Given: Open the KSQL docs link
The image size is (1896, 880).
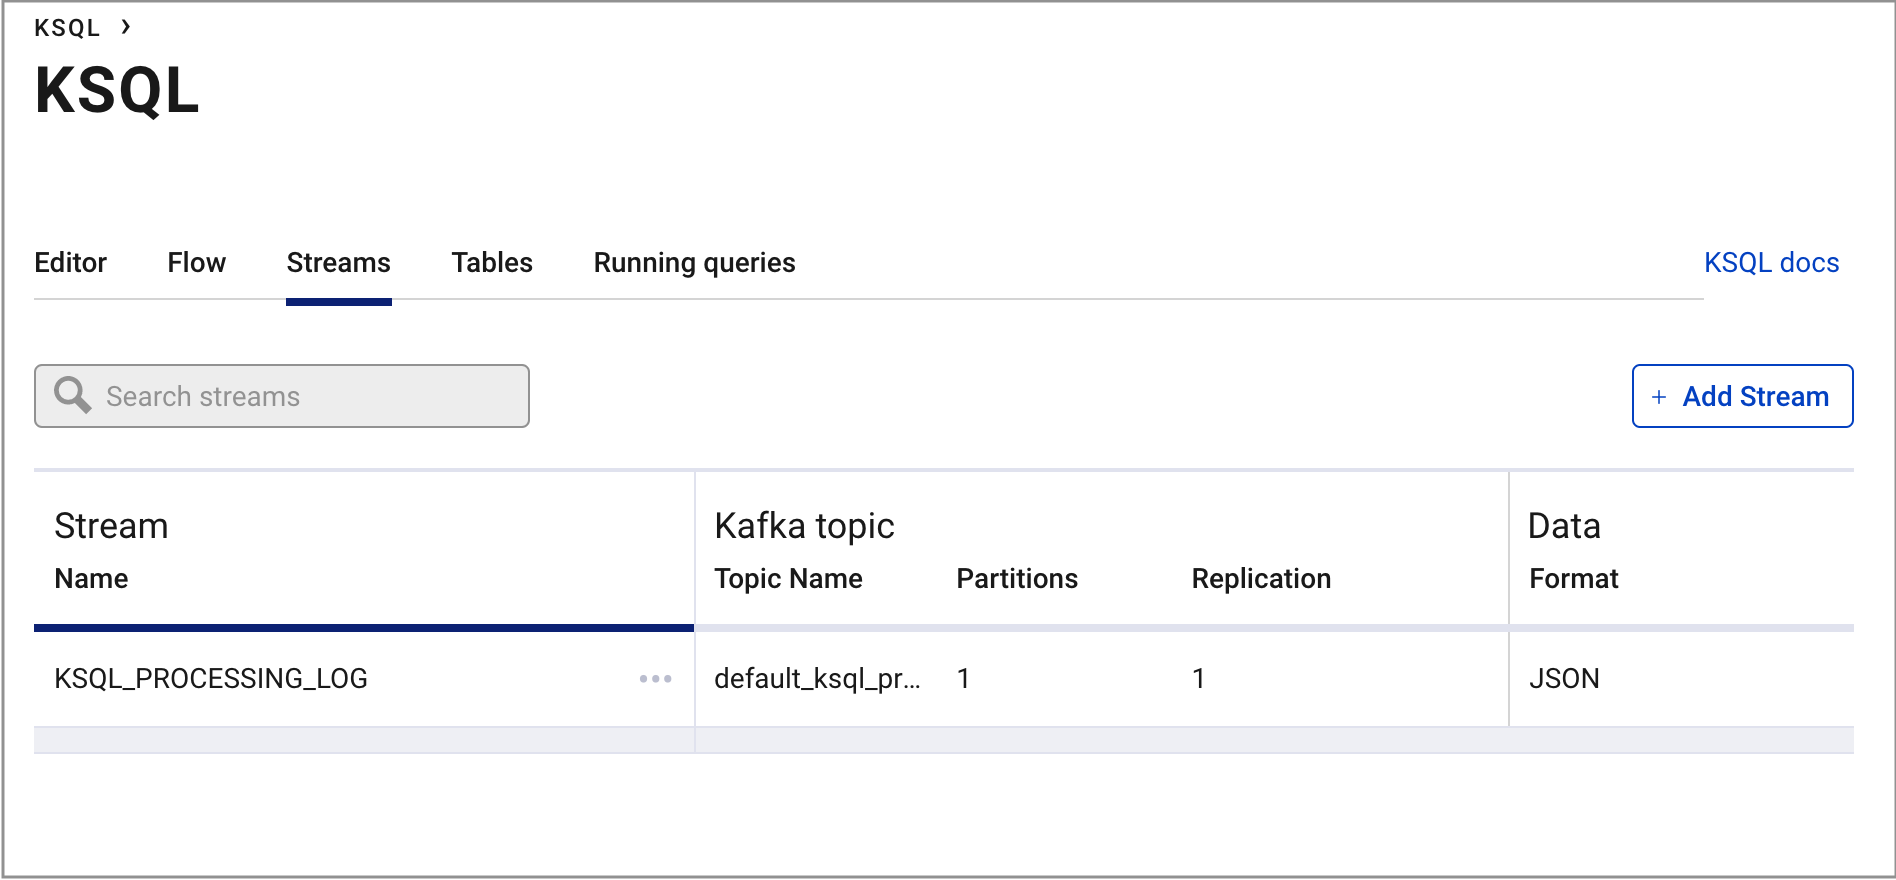Looking at the screenshot, I should 1771,263.
